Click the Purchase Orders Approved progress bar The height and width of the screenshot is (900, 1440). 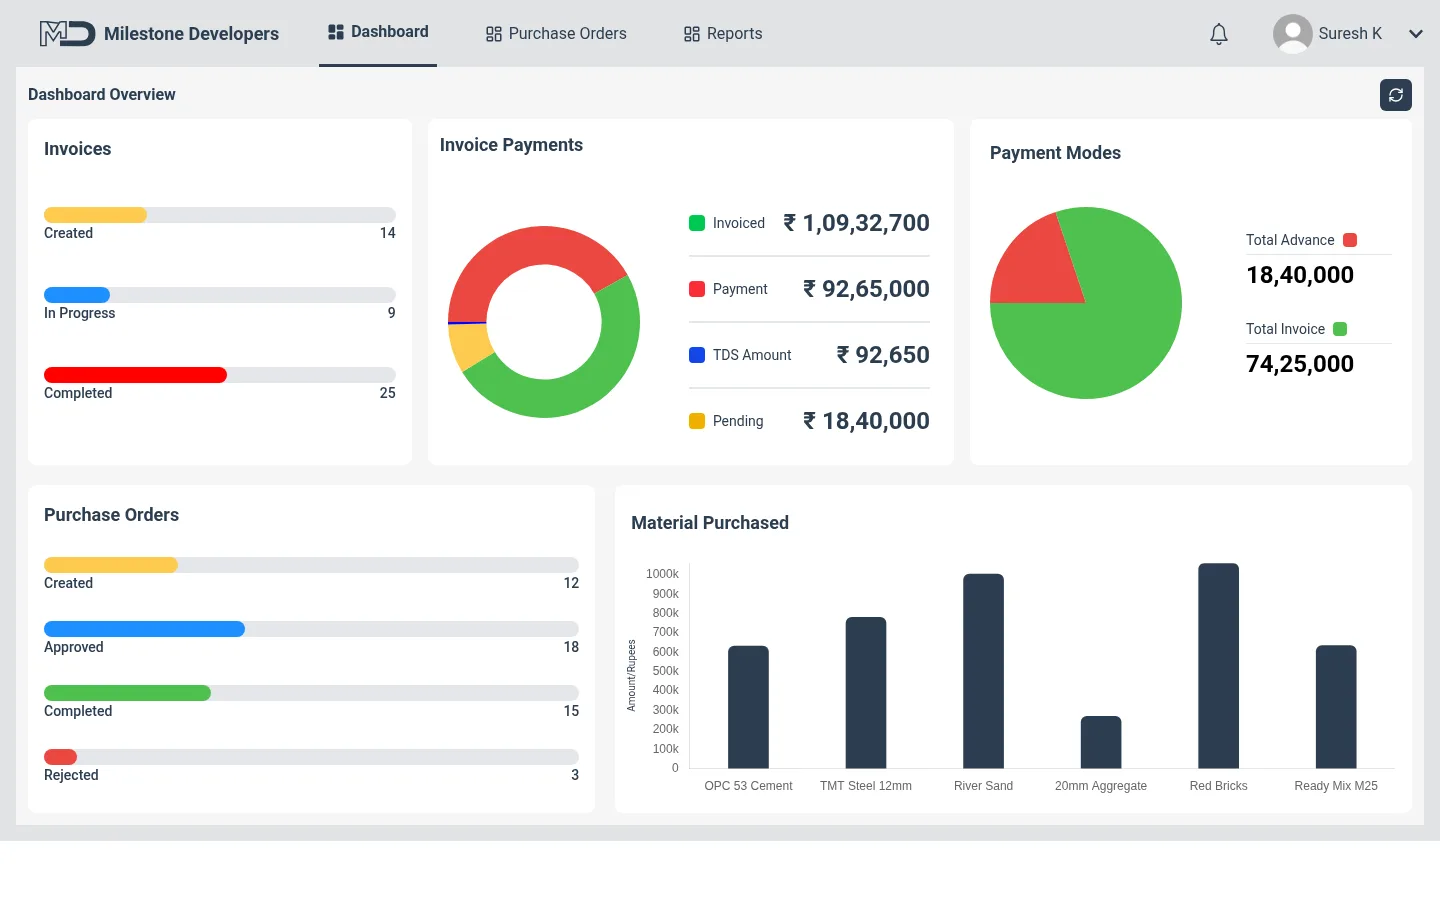(311, 629)
